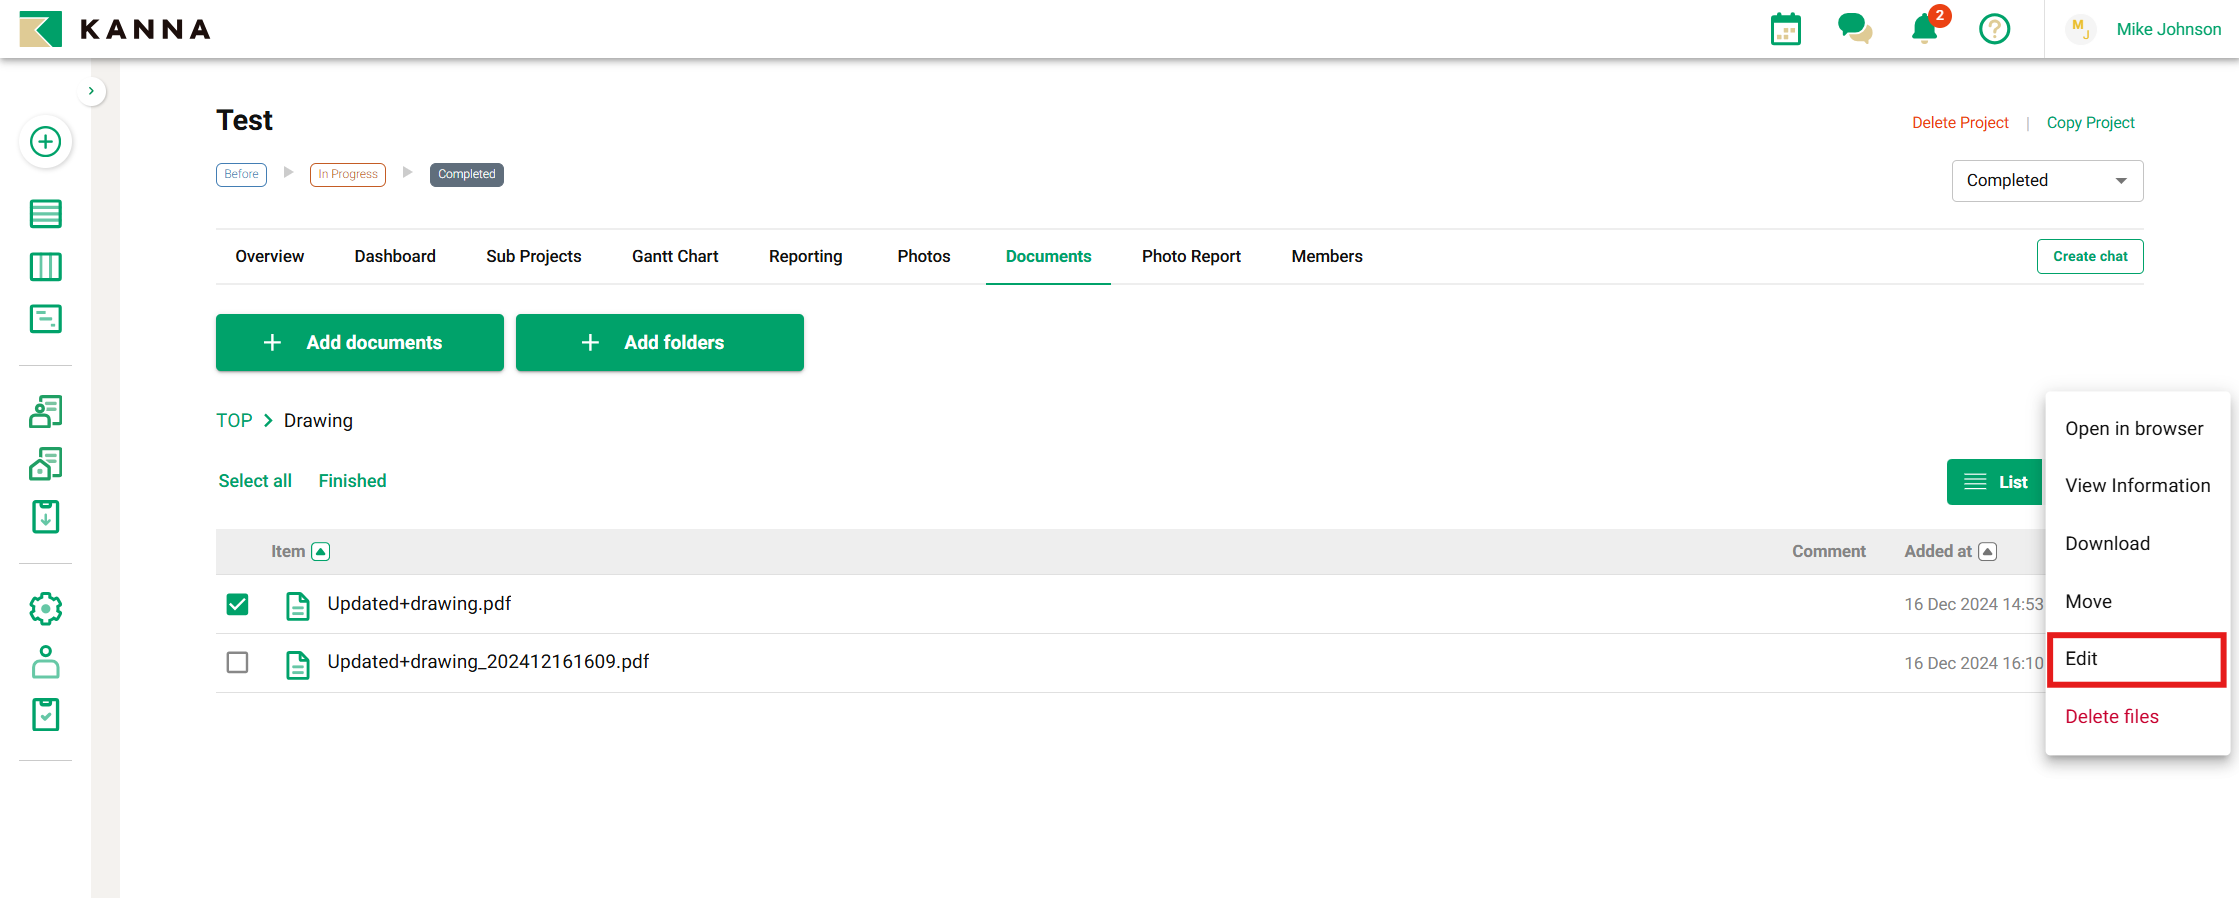Screen dimensions: 2239x898
Task: Click Select all files
Action: tap(255, 481)
